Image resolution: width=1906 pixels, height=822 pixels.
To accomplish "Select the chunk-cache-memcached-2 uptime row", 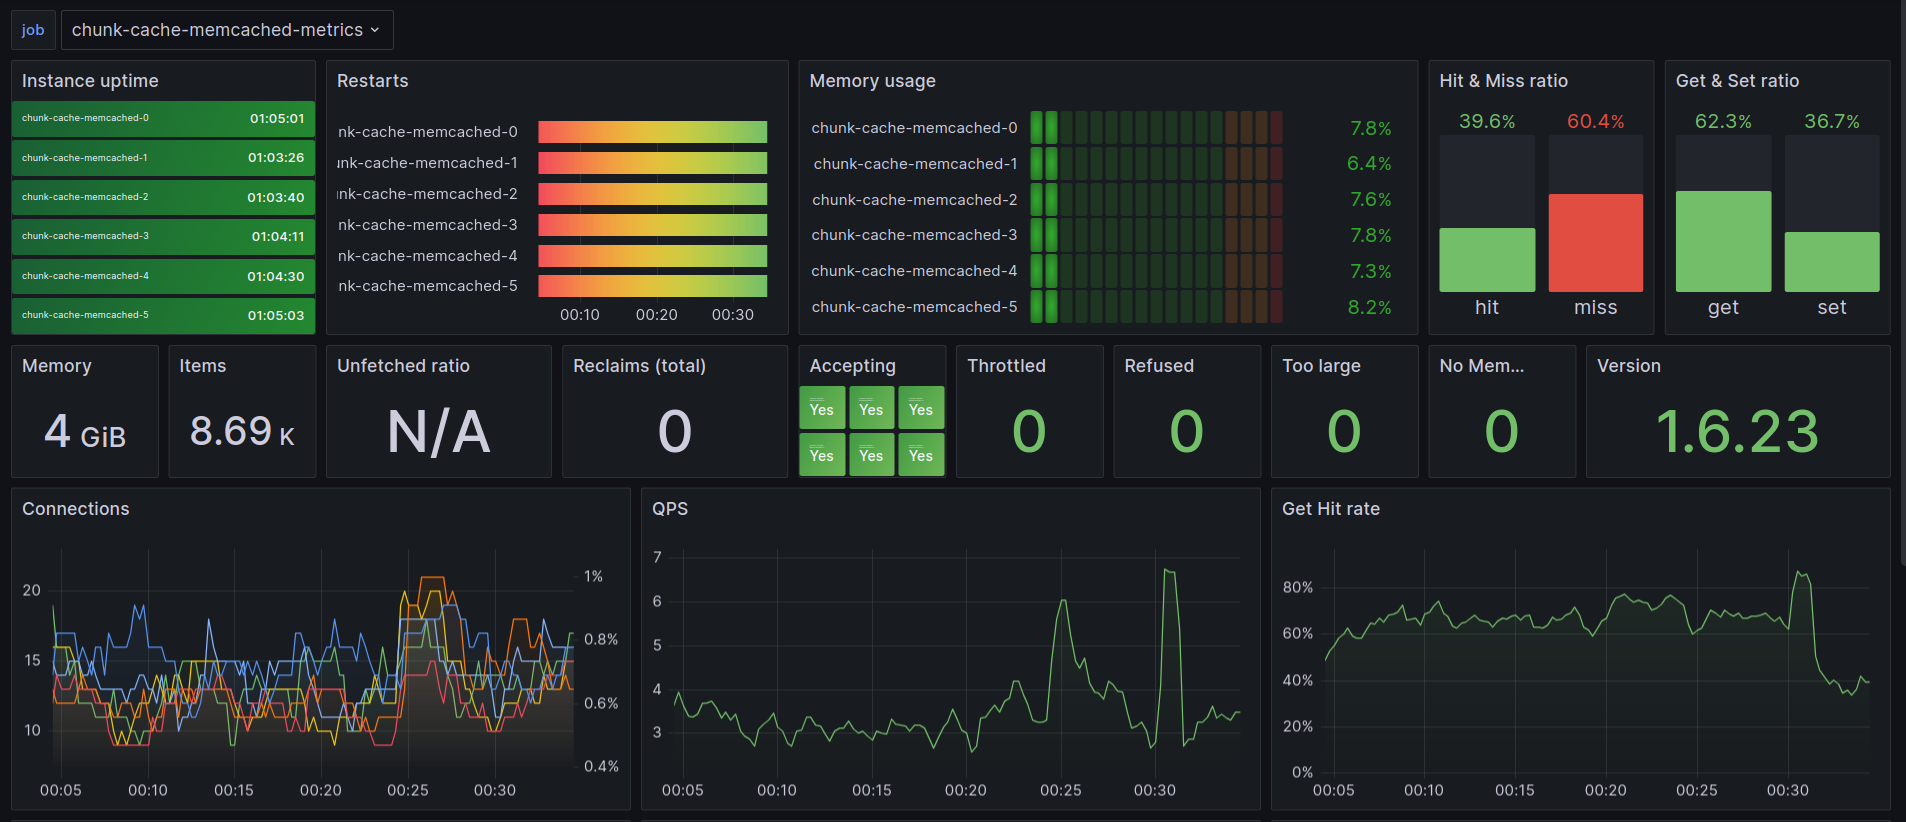I will (x=163, y=197).
